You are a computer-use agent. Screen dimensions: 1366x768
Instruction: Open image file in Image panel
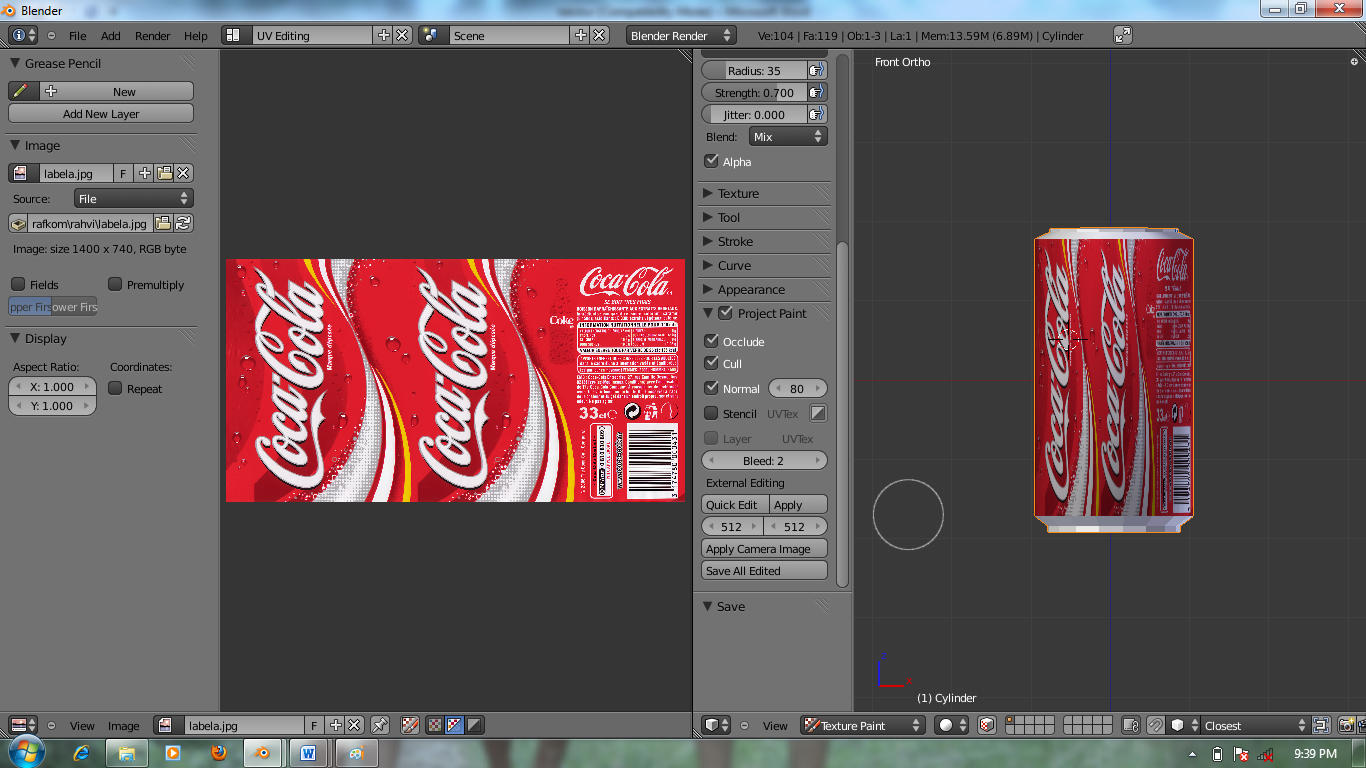[x=164, y=173]
